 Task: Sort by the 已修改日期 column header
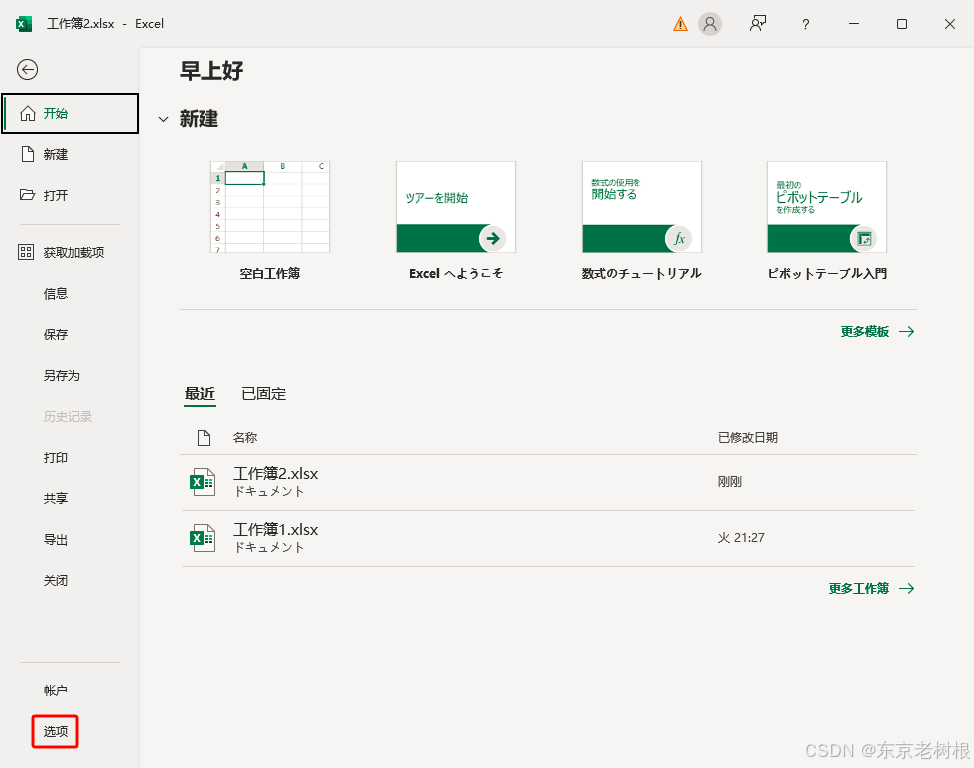coord(748,437)
